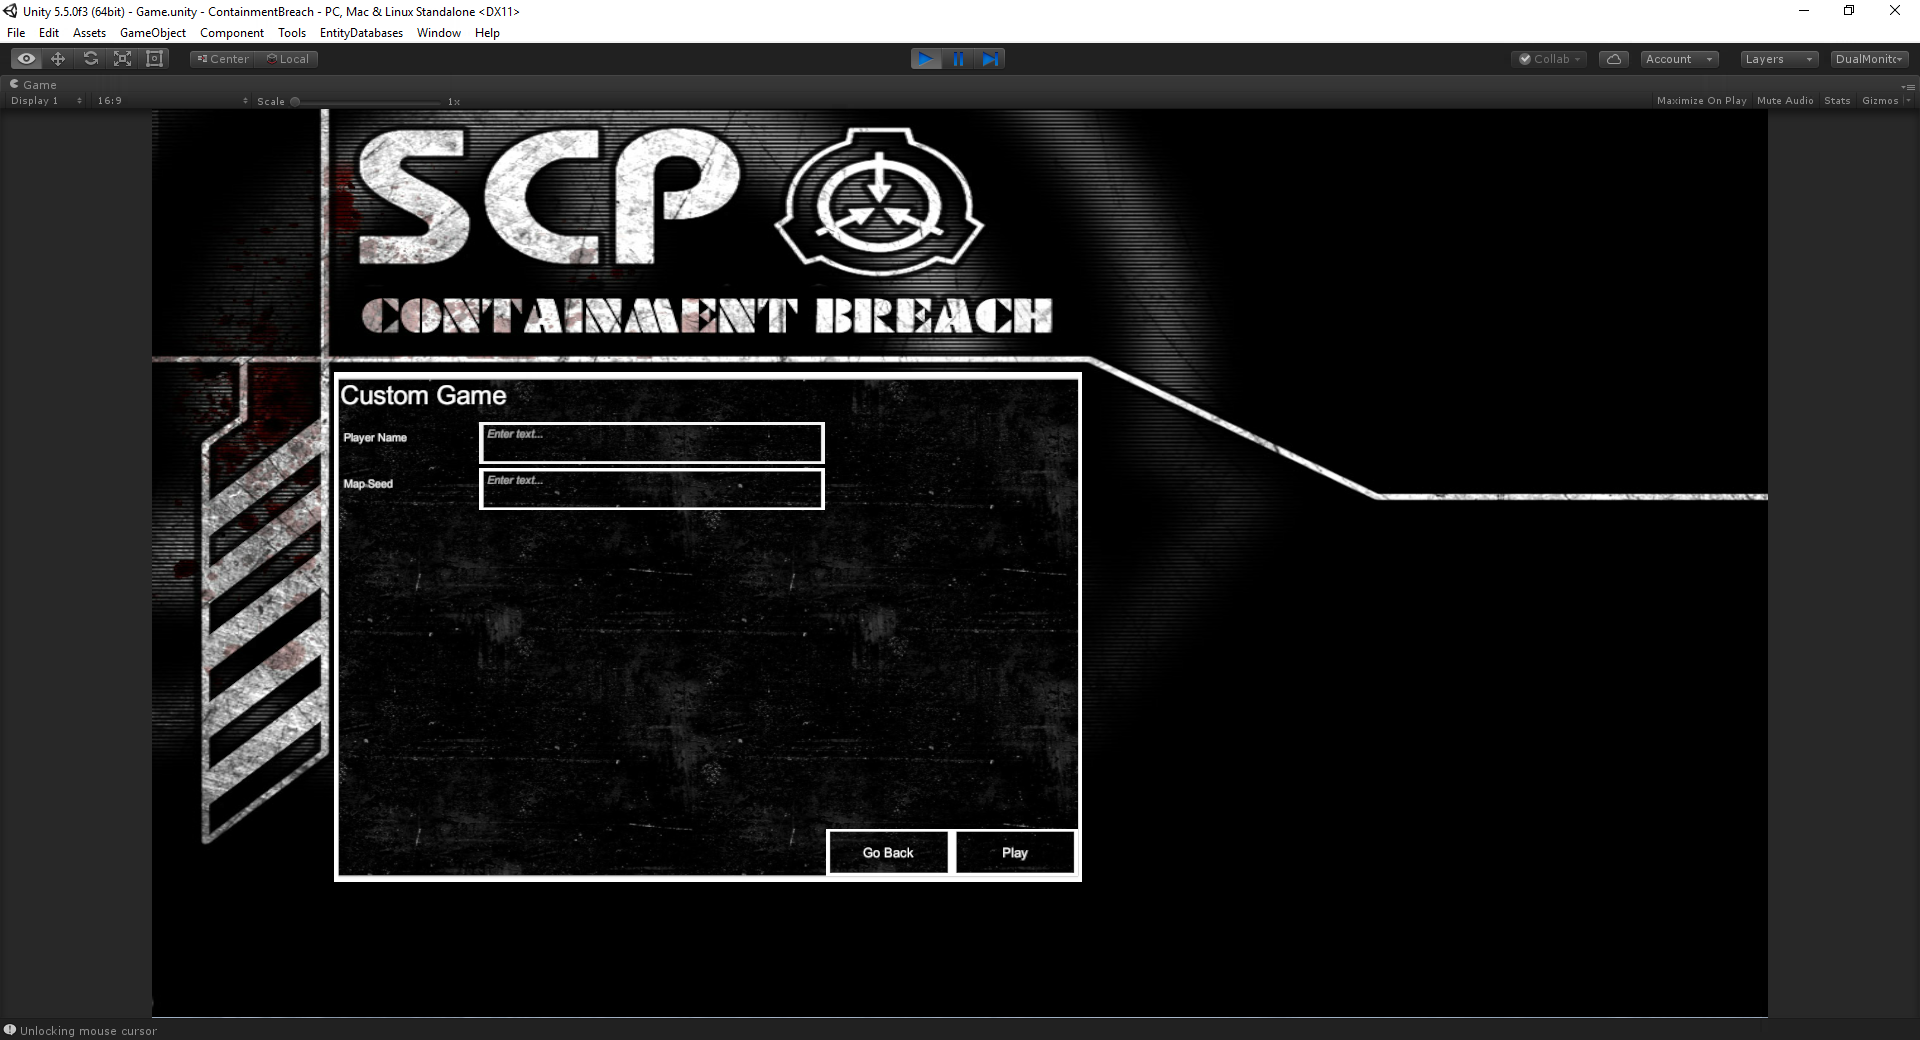Click the 'Custom Game' heading text

pyautogui.click(x=423, y=396)
